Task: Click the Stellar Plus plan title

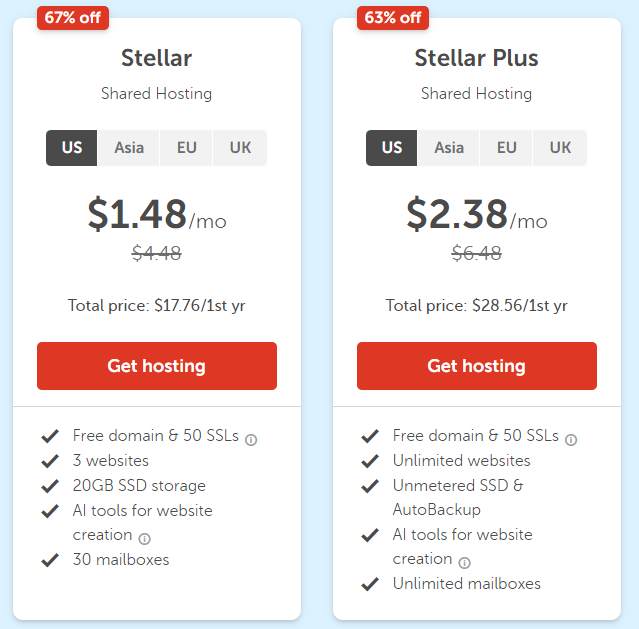Action: point(476,58)
